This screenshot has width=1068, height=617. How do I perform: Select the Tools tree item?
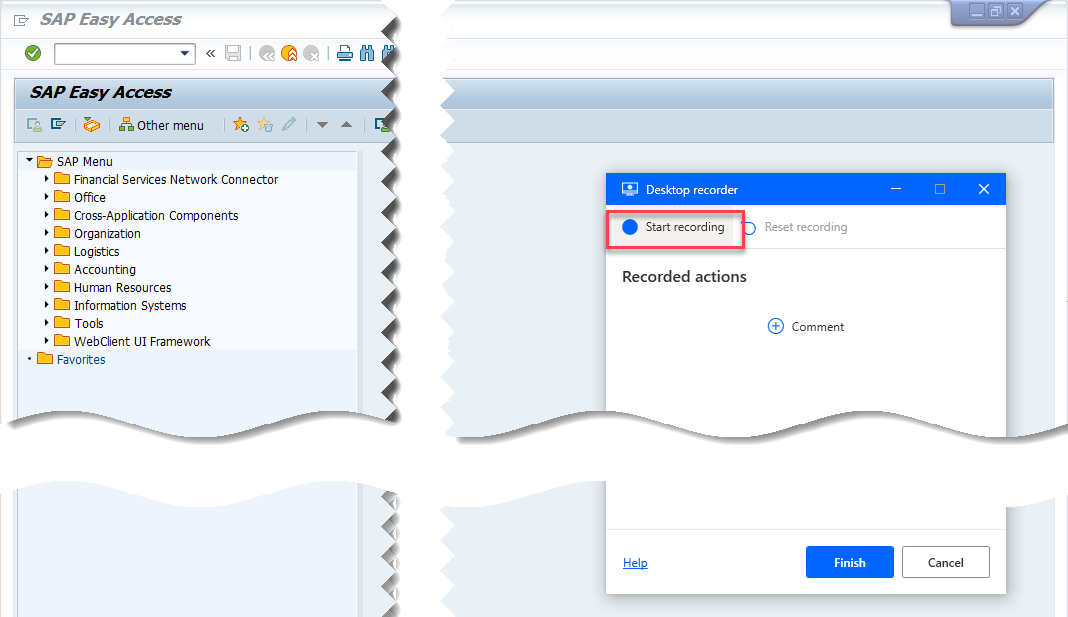coord(89,323)
